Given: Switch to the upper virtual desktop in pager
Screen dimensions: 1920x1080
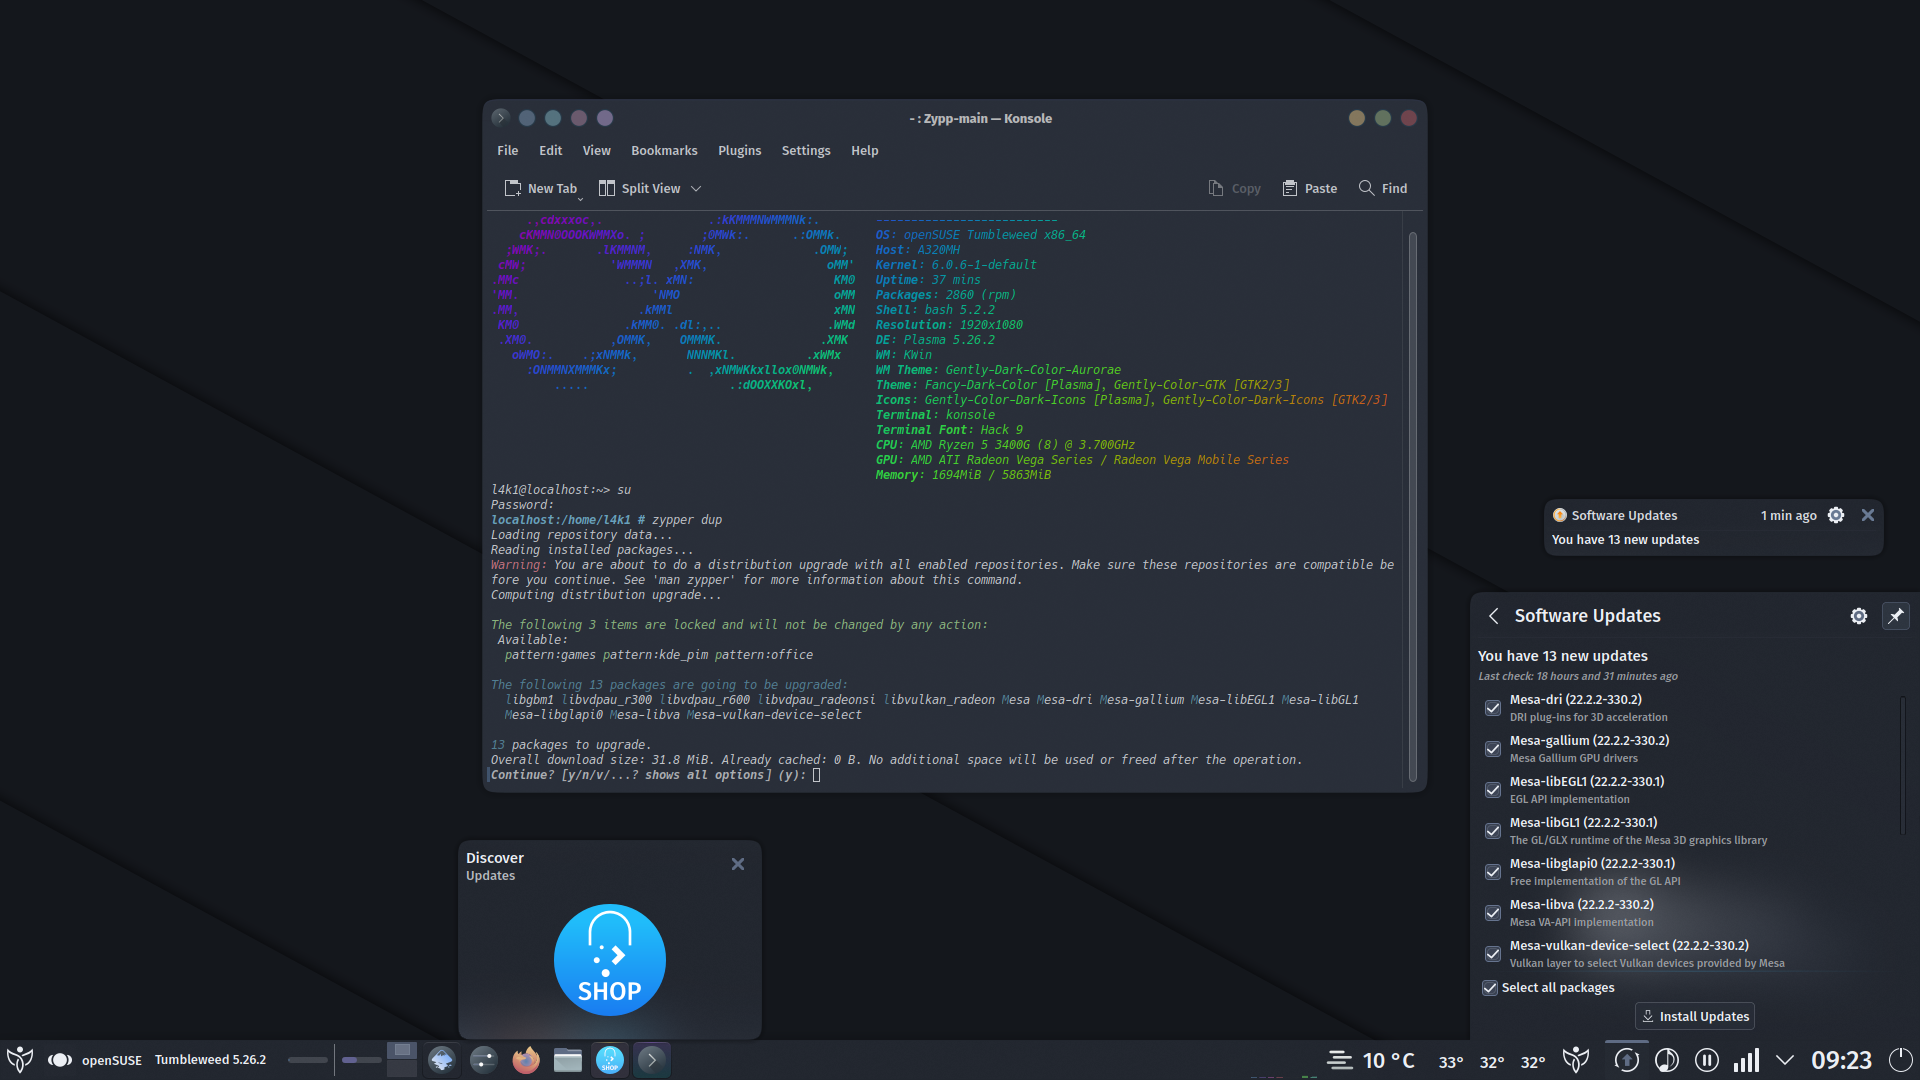Looking at the screenshot, I should 402,1051.
